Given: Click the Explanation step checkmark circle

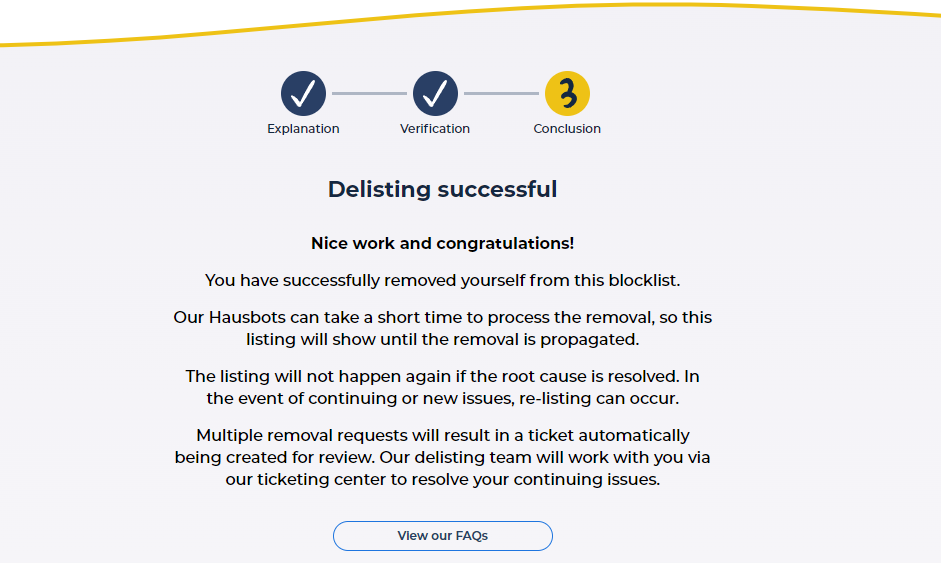Looking at the screenshot, I should [303, 94].
